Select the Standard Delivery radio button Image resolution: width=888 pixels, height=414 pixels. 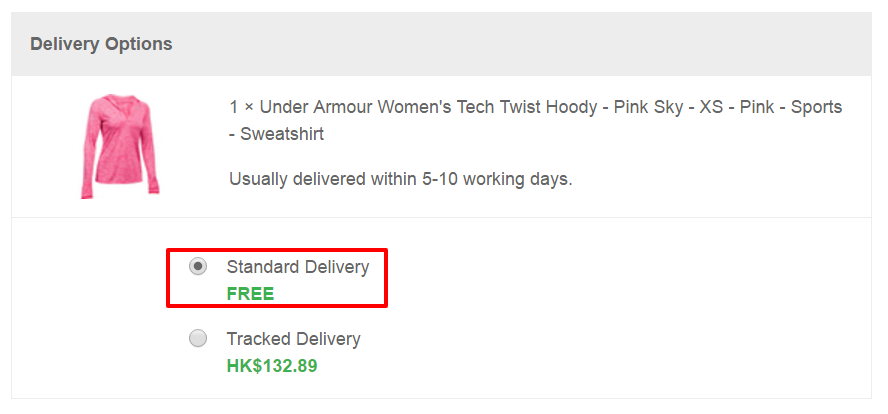(x=198, y=266)
